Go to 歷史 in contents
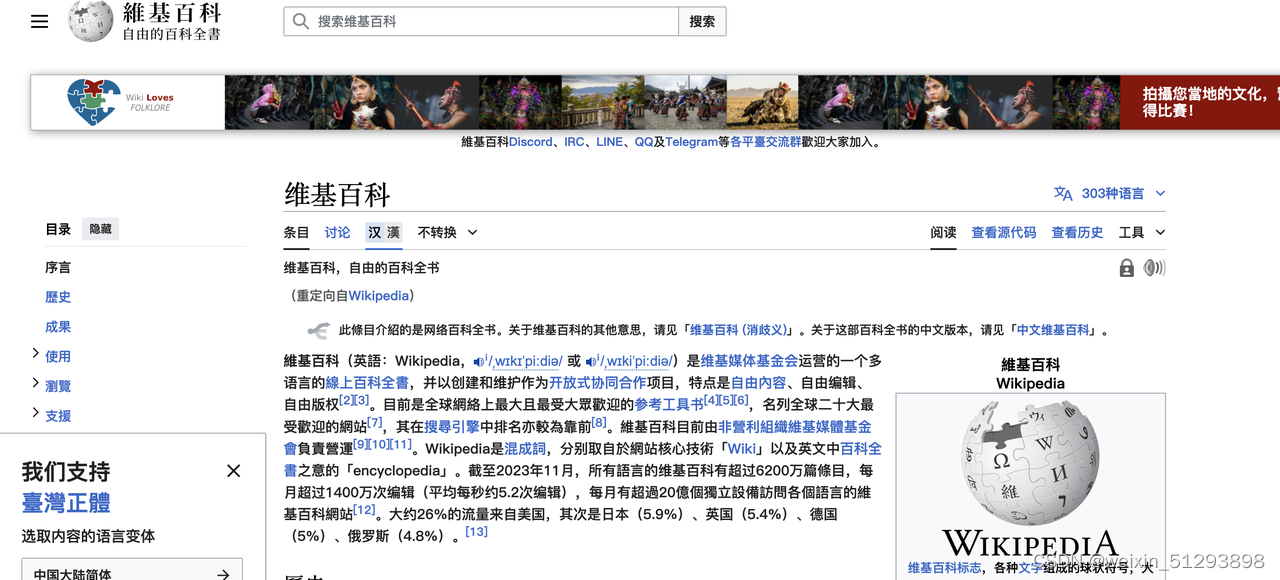The height and width of the screenshot is (580, 1280). [x=58, y=297]
